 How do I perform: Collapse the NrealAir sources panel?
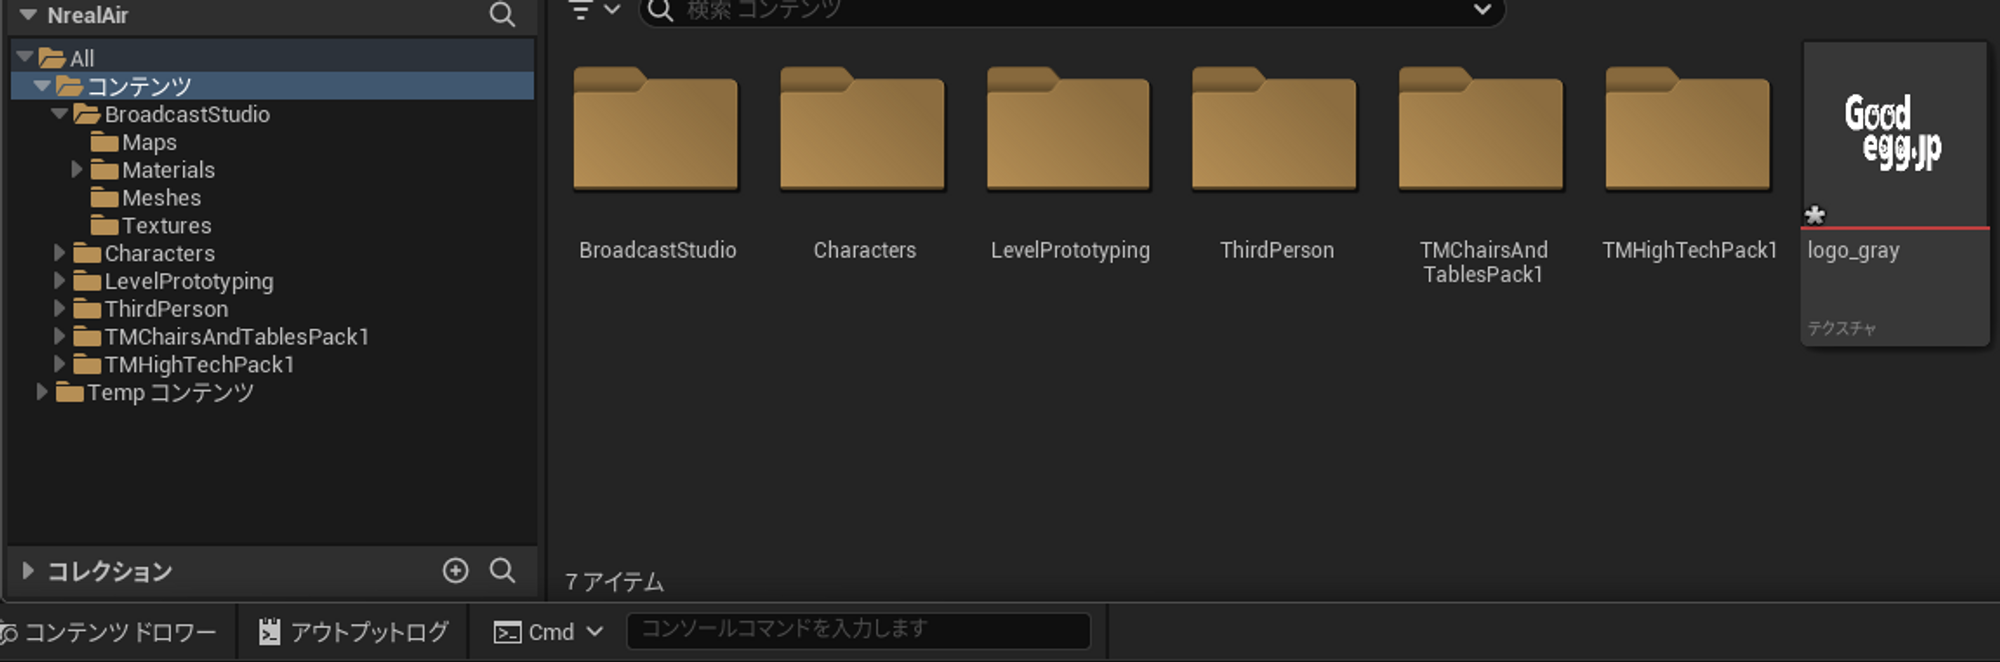(x=28, y=15)
